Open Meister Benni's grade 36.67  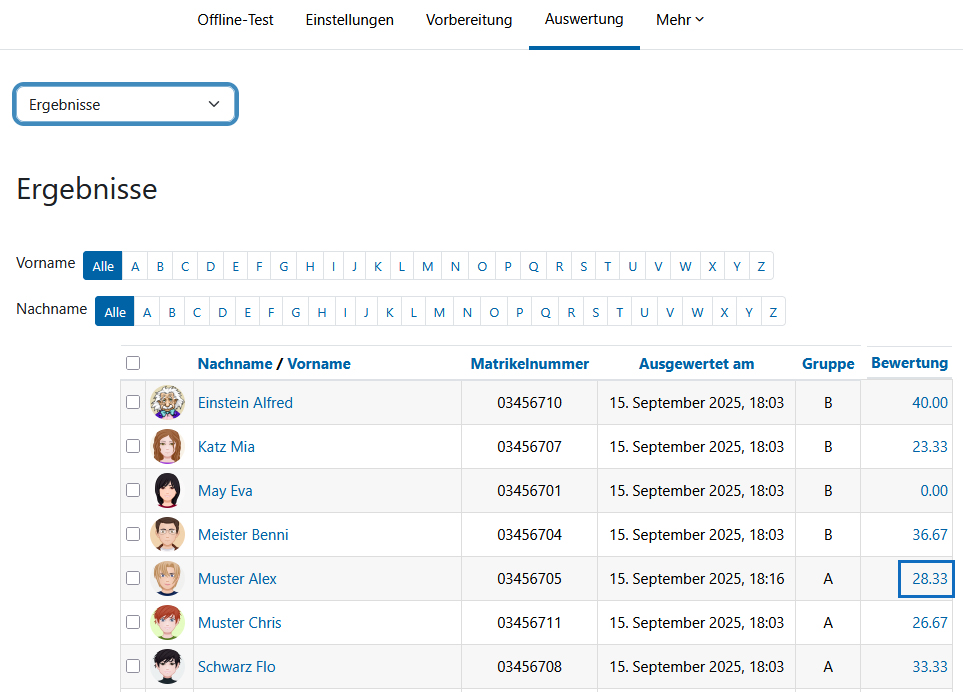tap(930, 535)
